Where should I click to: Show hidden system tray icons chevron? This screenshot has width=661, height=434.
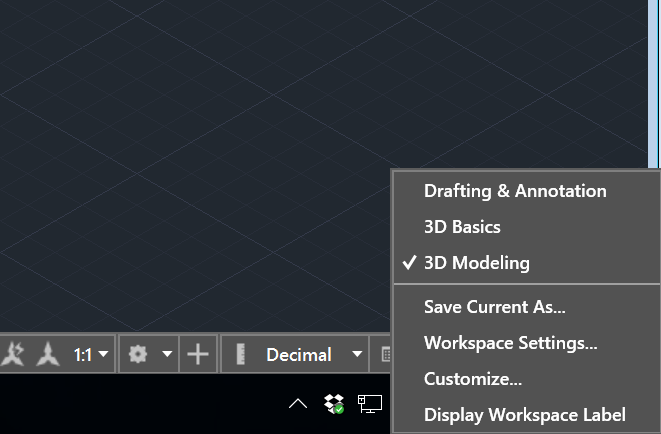click(x=298, y=404)
